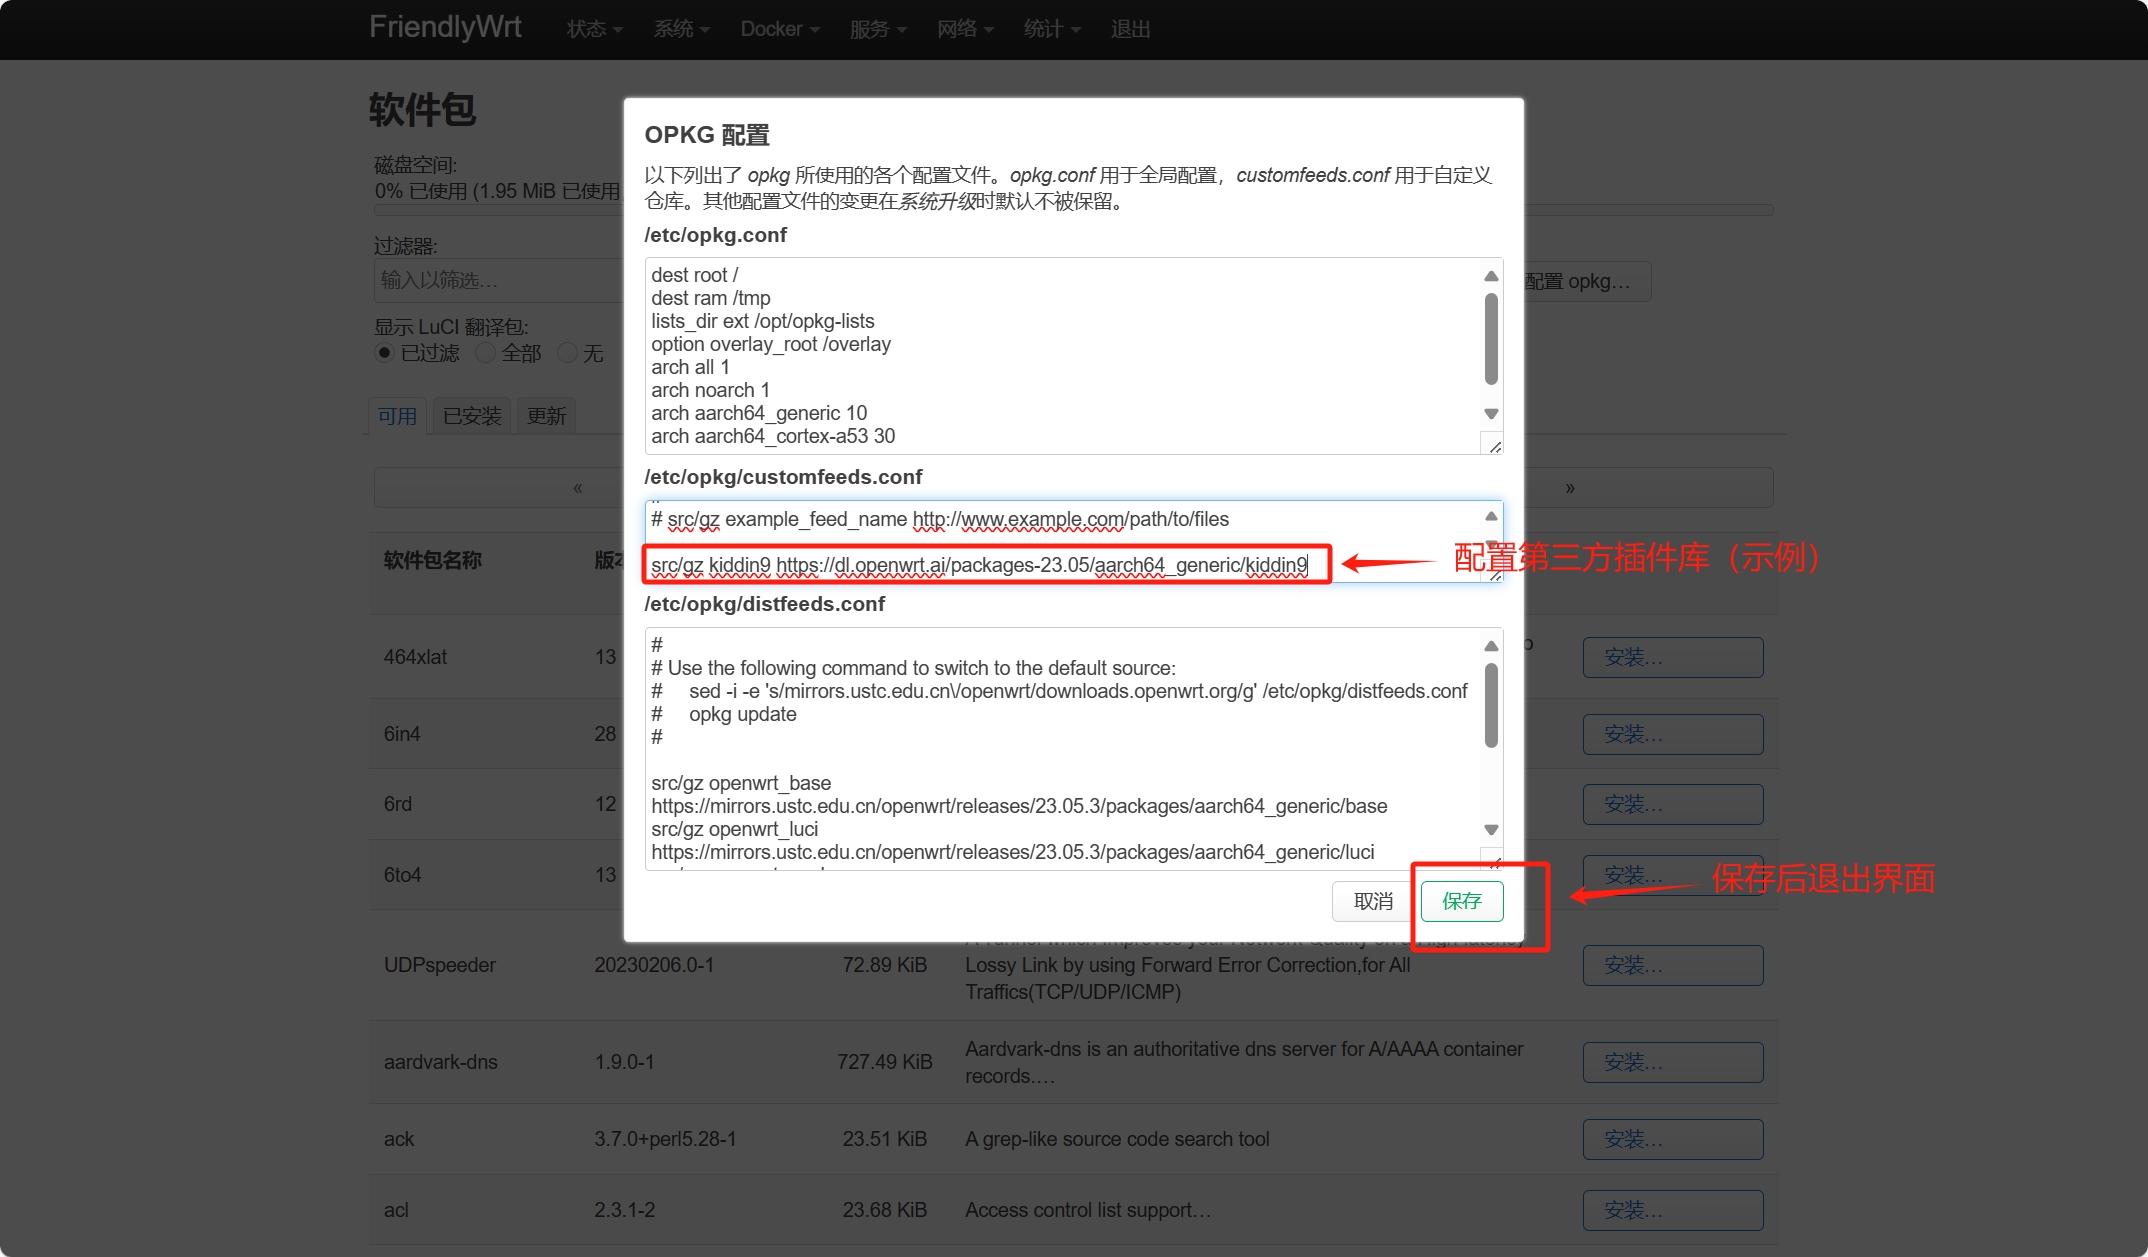Open the 统计 dropdown menu
This screenshot has width=2148, height=1257.
point(1052,29)
